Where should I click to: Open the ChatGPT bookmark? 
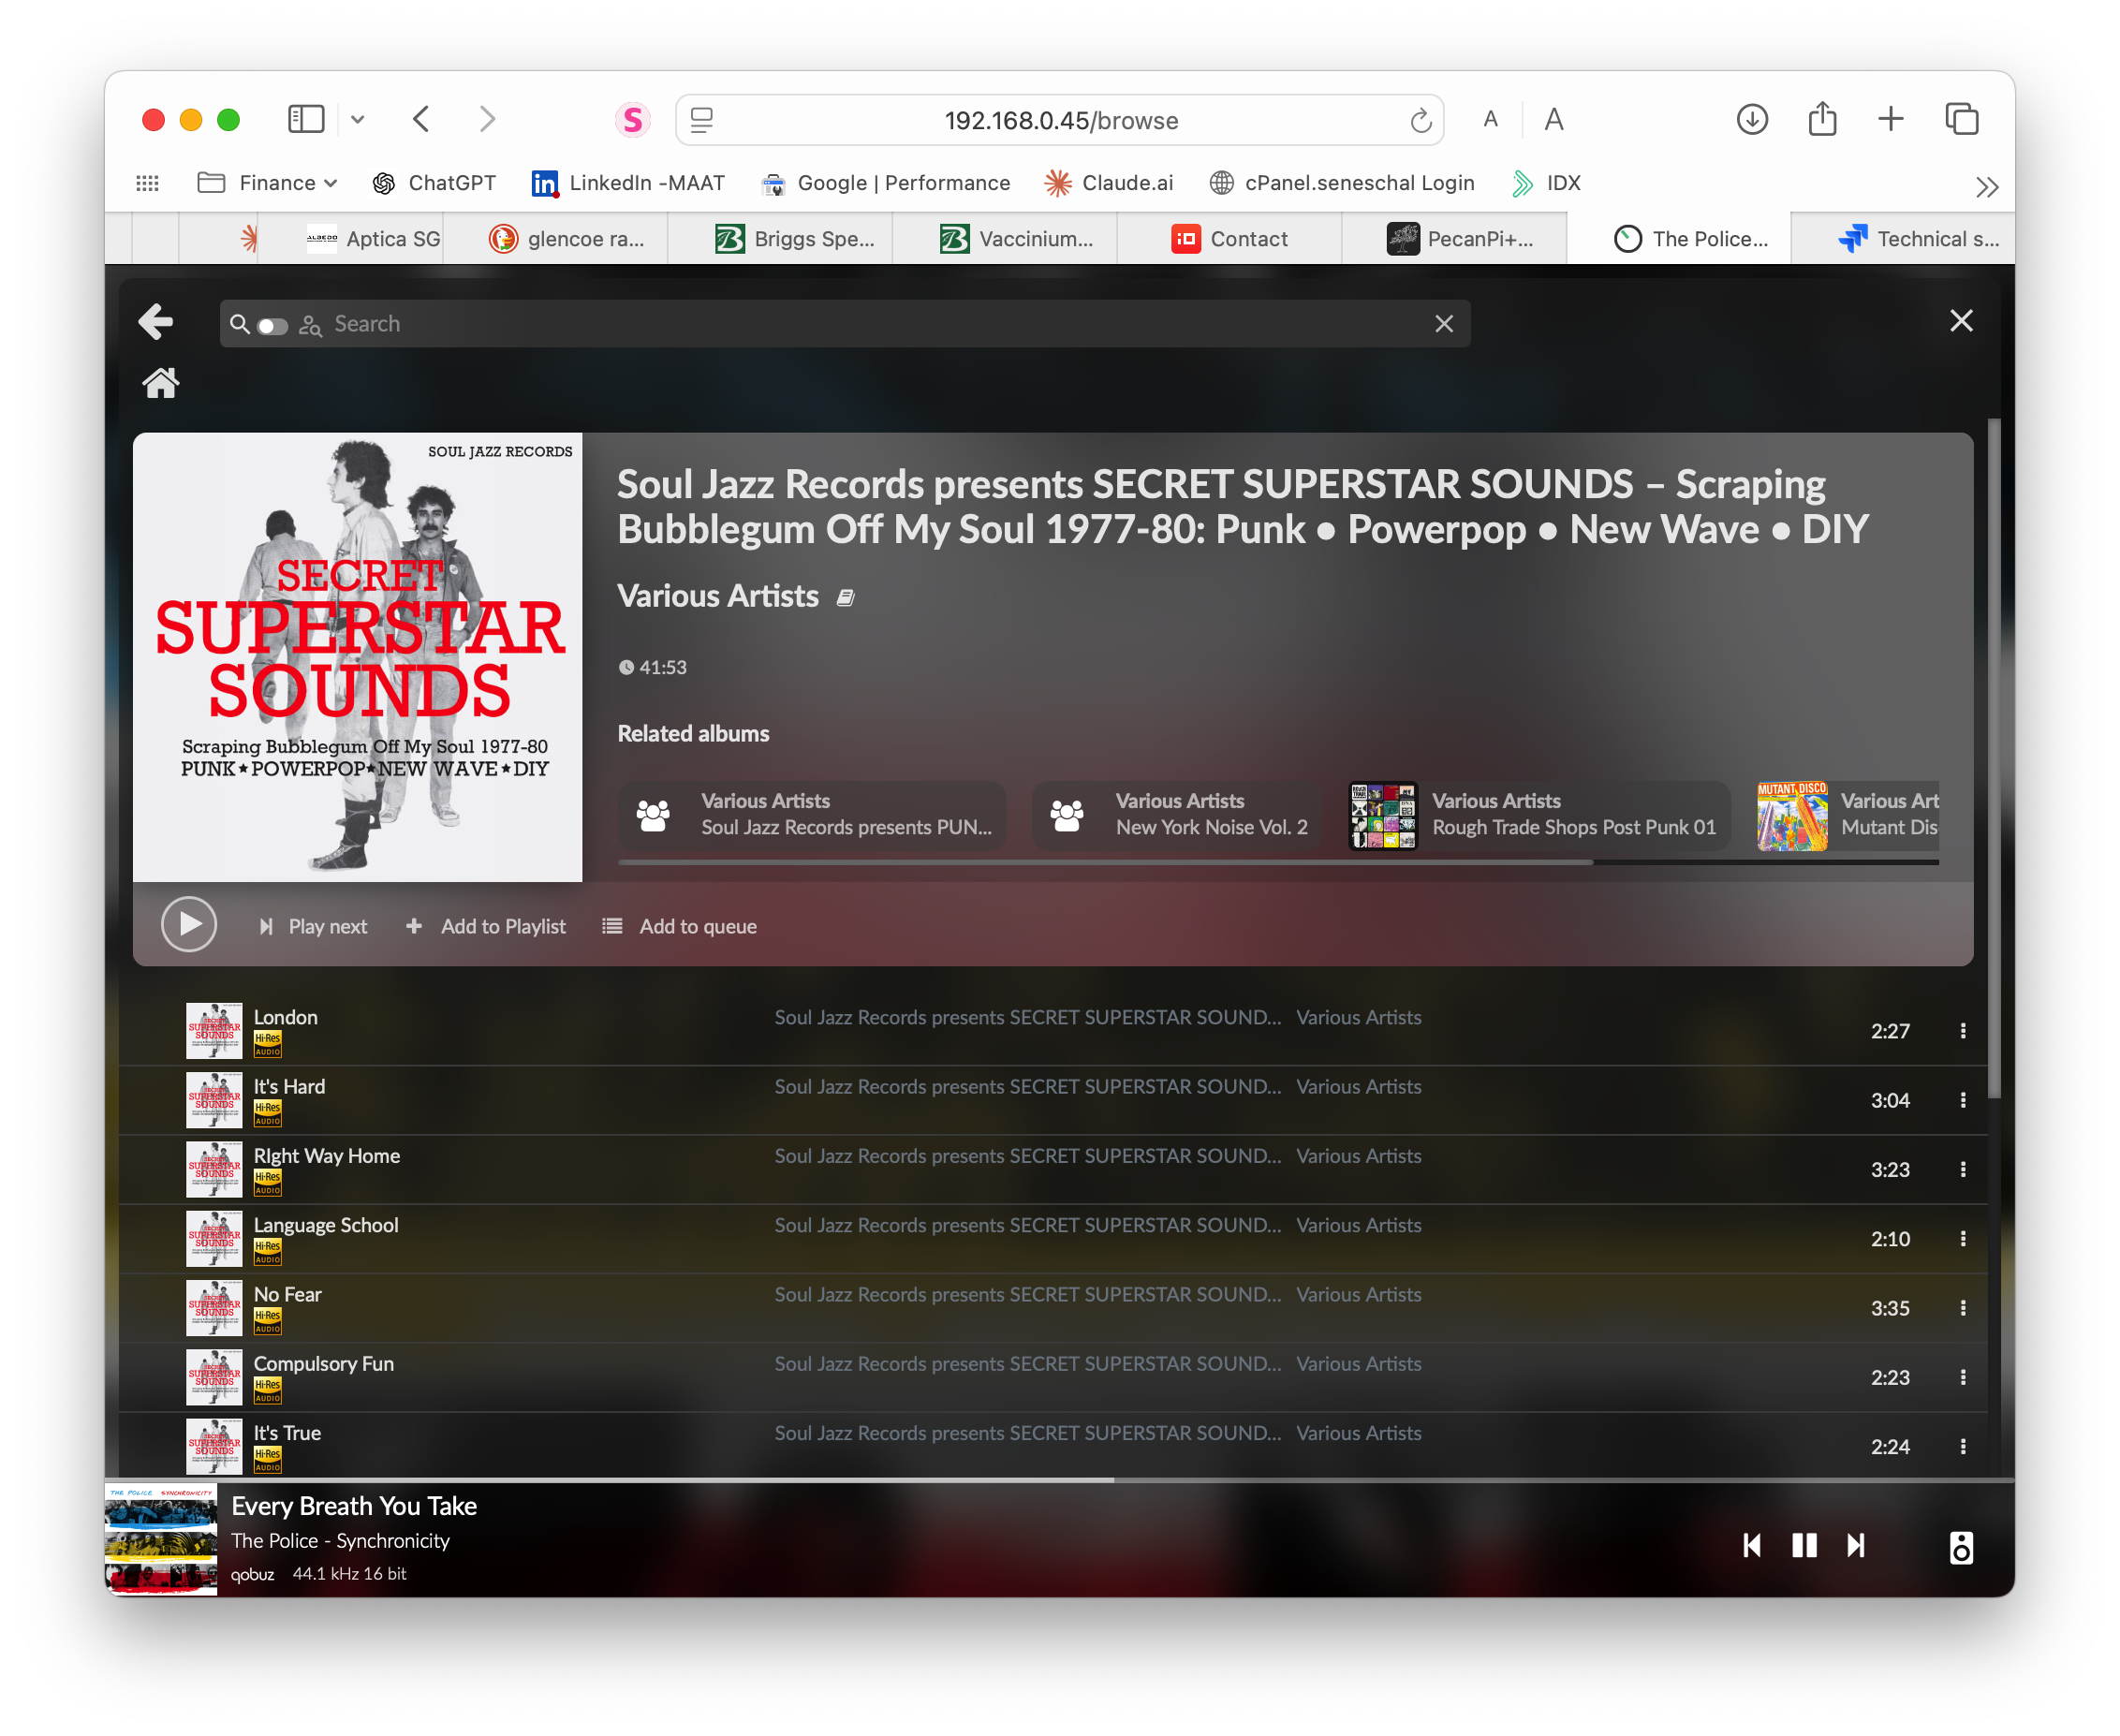434,183
